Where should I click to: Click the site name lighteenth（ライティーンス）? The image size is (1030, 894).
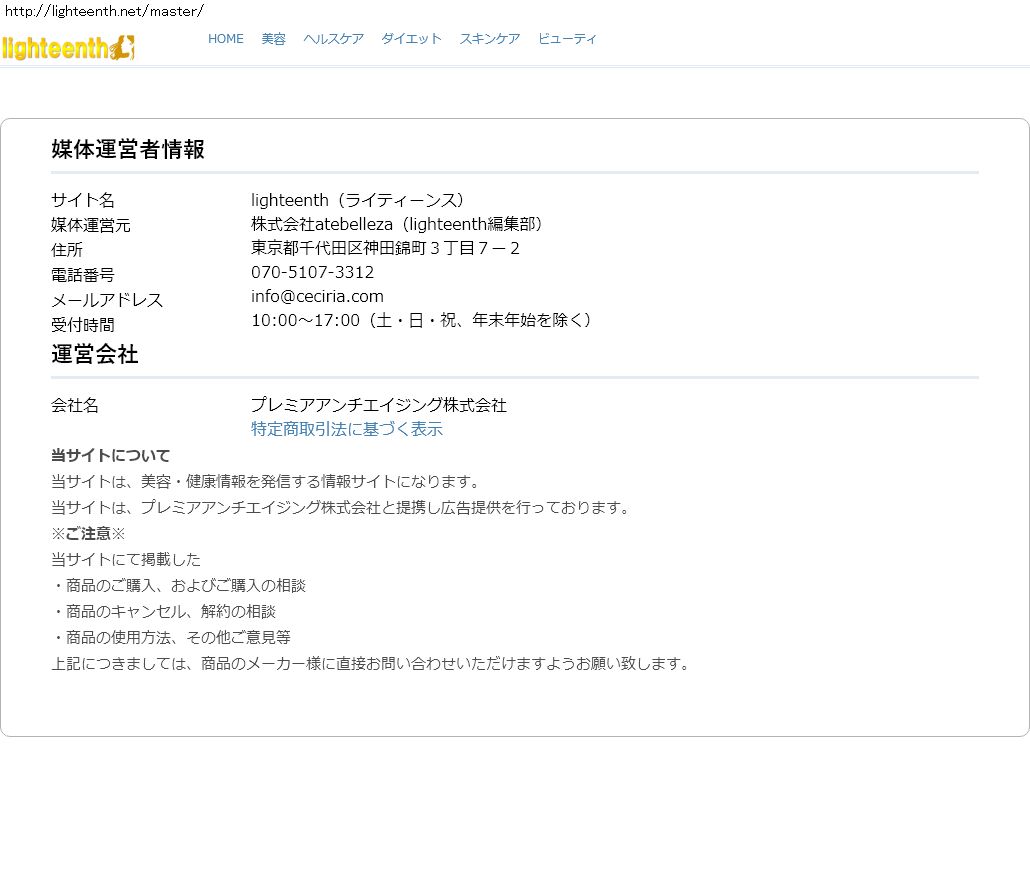pyautogui.click(x=358, y=200)
